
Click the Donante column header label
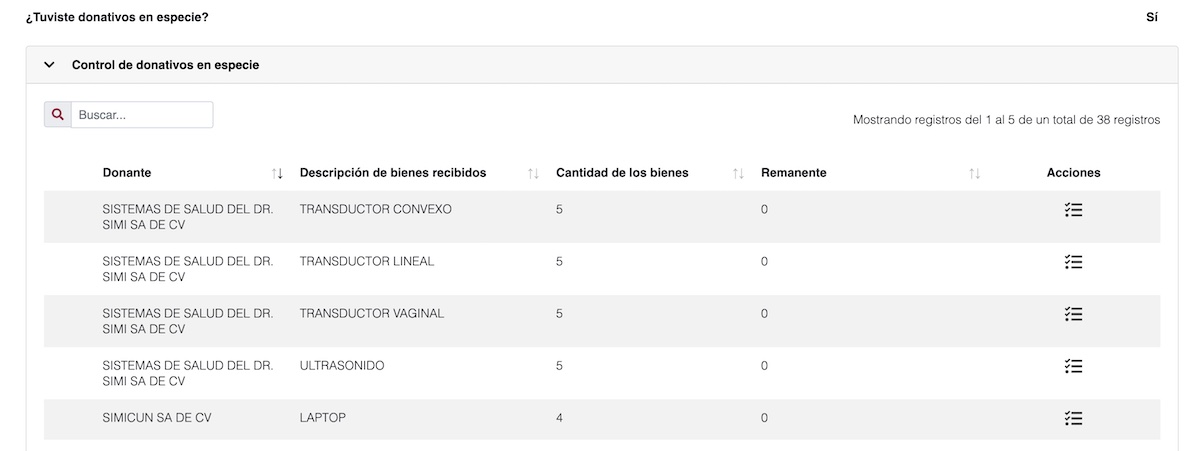coord(127,173)
